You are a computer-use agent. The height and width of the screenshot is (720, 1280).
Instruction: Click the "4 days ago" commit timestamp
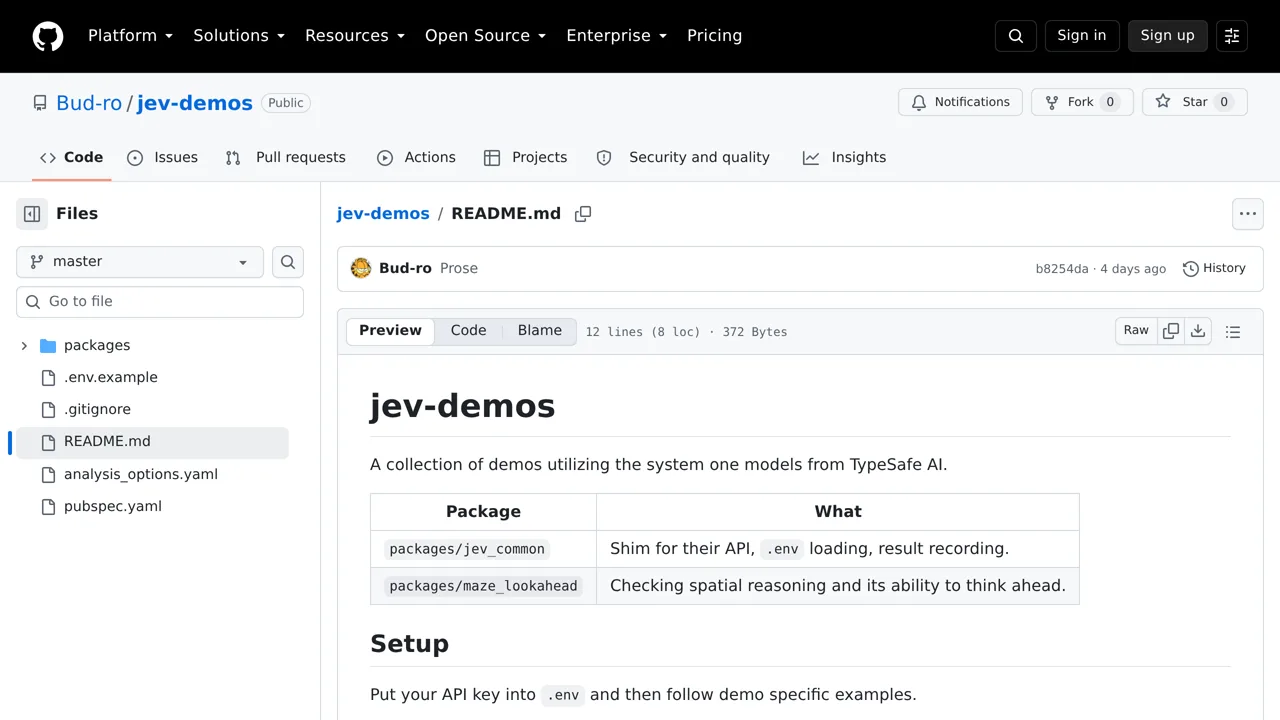point(1133,269)
